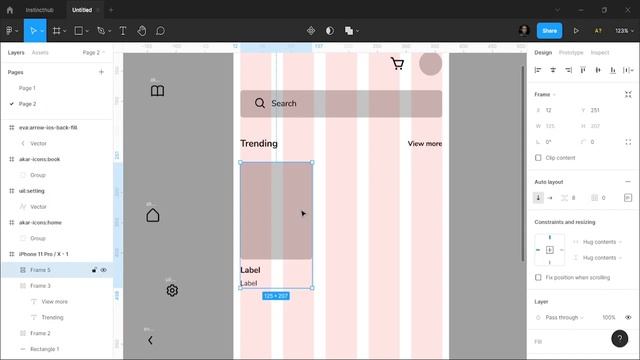Select the Comment tool

click(160, 31)
